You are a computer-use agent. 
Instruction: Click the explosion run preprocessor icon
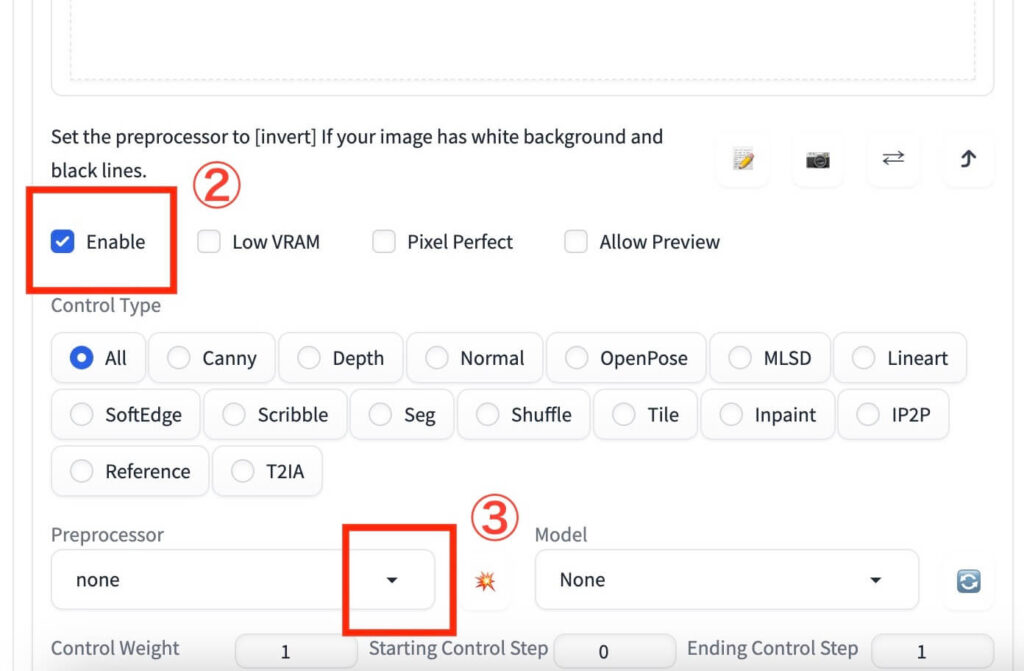tap(485, 581)
